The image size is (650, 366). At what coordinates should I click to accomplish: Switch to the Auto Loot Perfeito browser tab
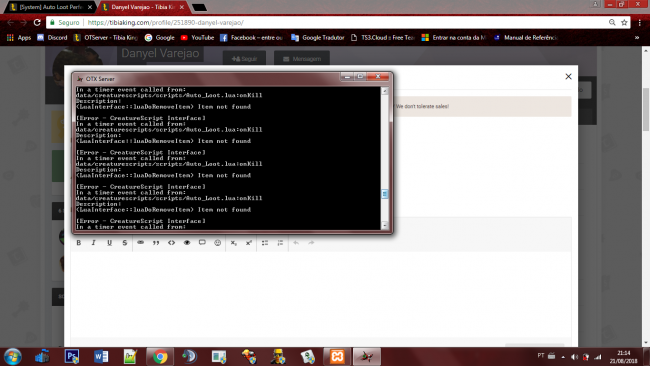(x=51, y=7)
